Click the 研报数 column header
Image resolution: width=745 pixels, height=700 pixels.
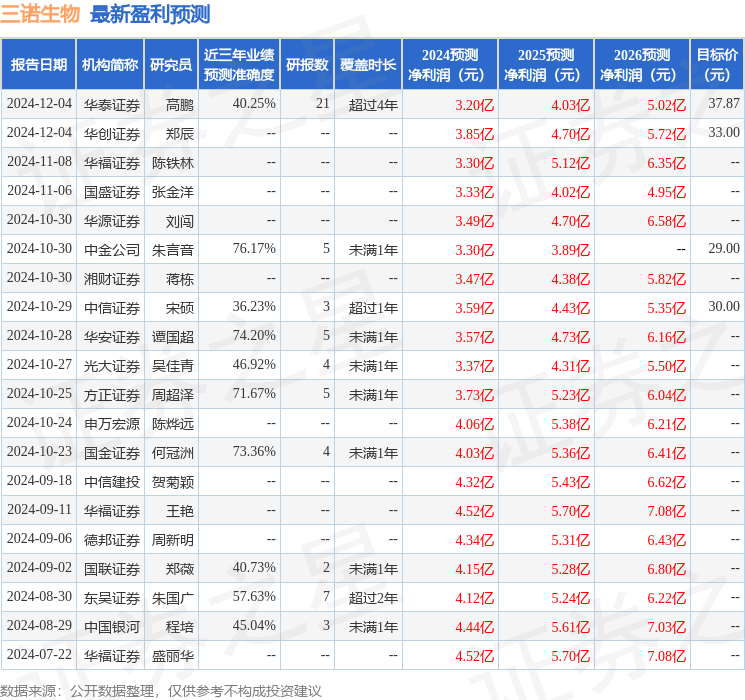tap(307, 64)
